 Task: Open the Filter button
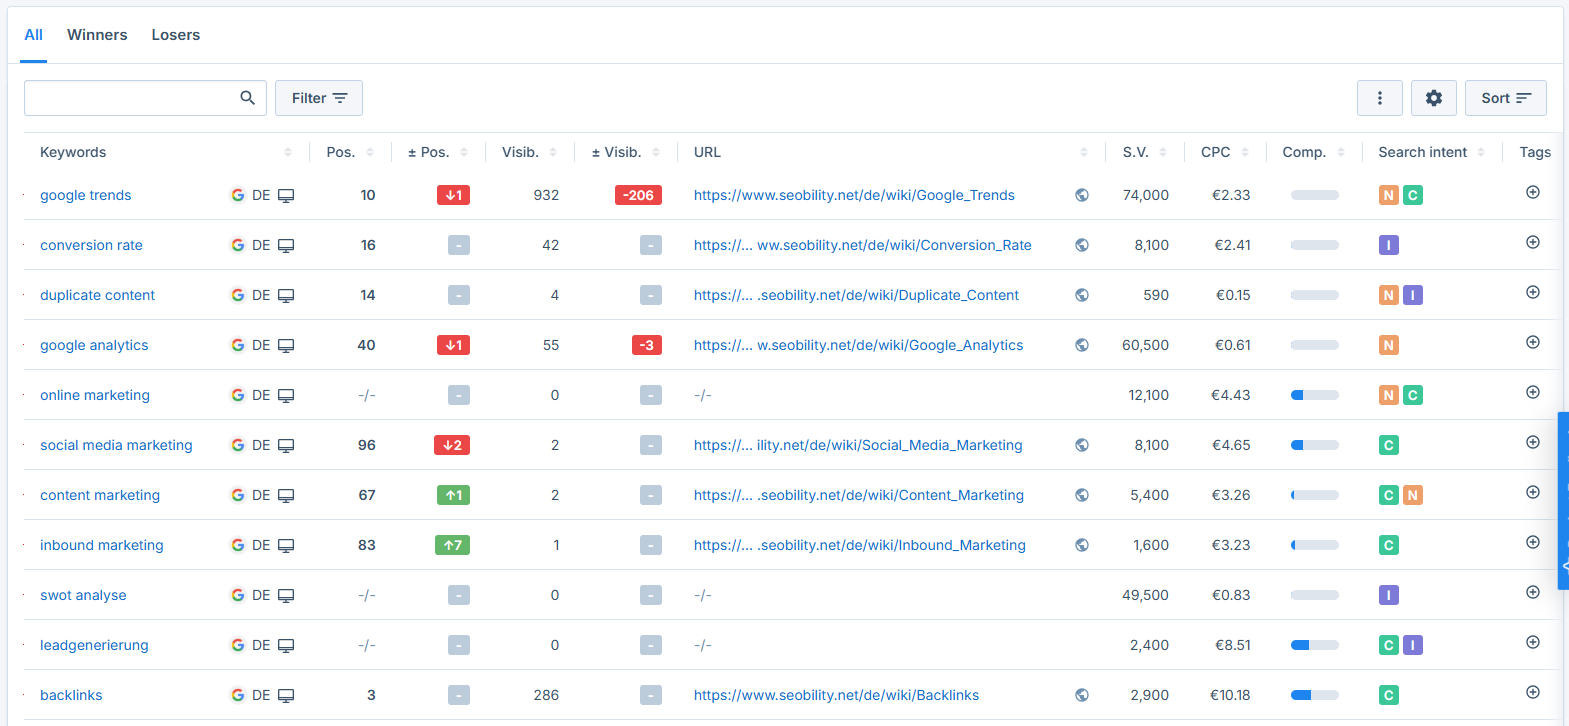319,98
